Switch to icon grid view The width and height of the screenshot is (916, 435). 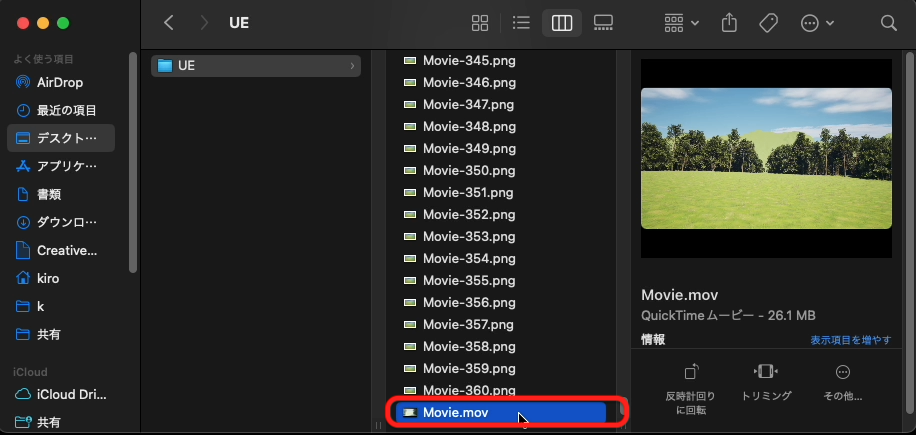(480, 23)
